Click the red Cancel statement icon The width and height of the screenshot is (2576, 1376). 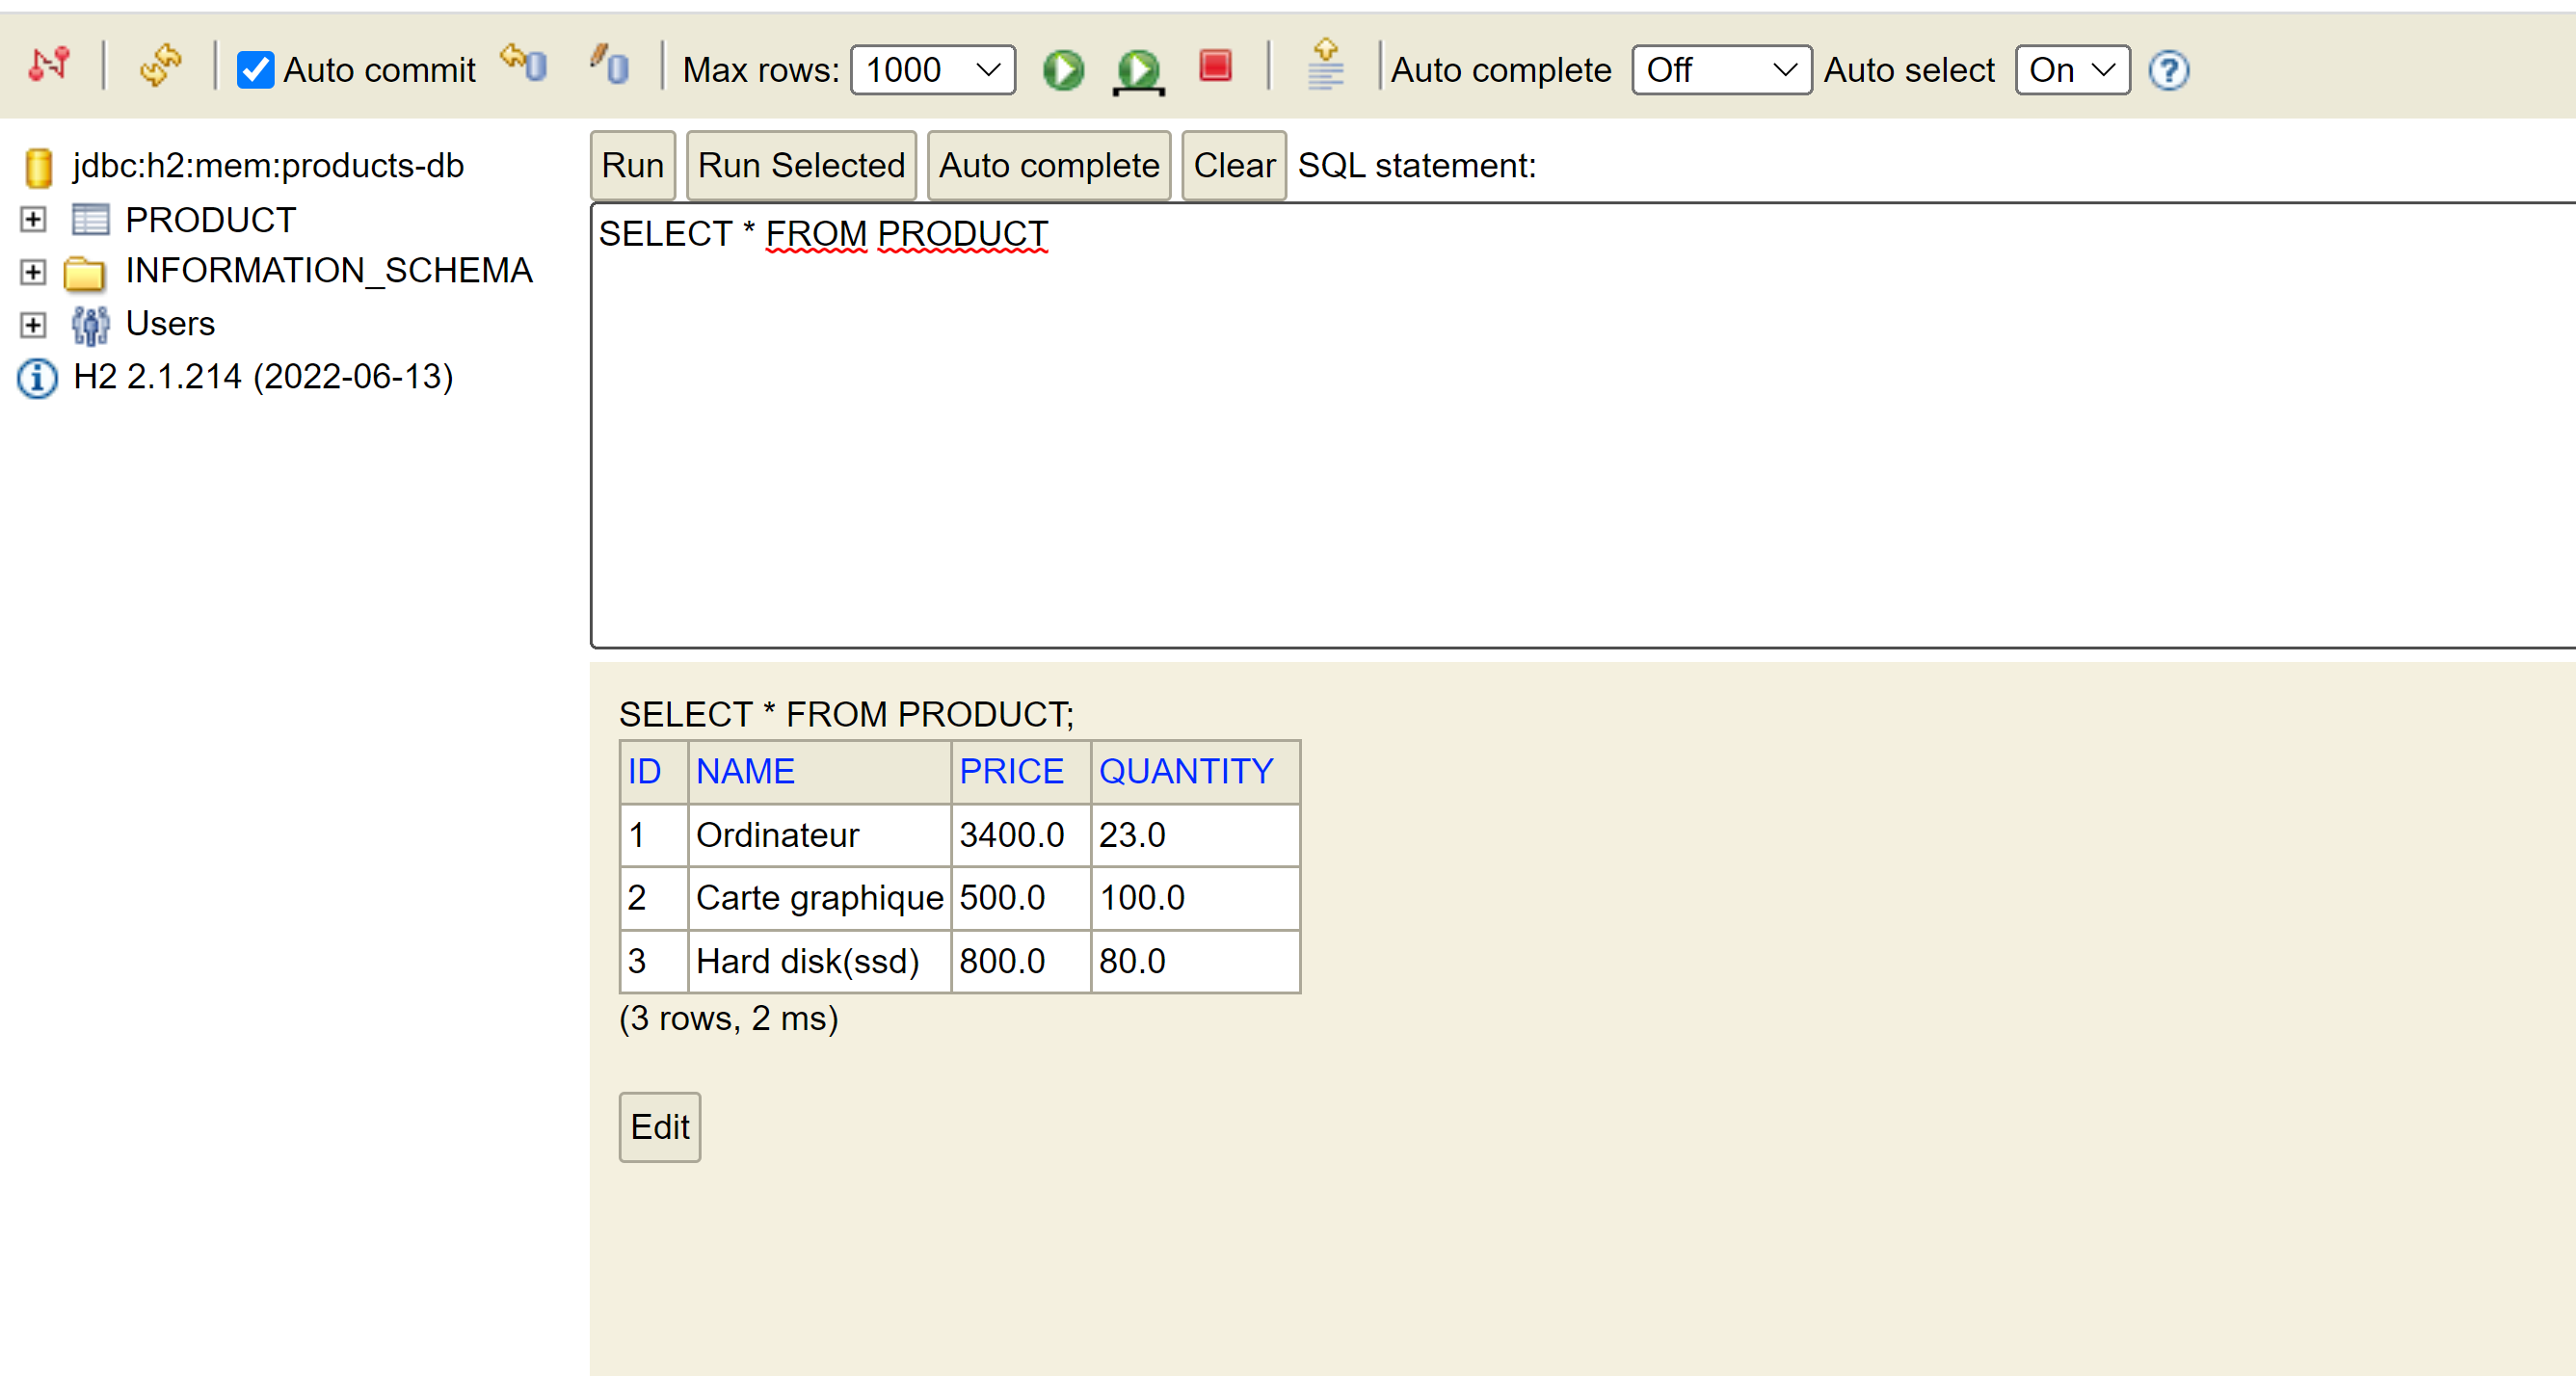click(x=1215, y=67)
